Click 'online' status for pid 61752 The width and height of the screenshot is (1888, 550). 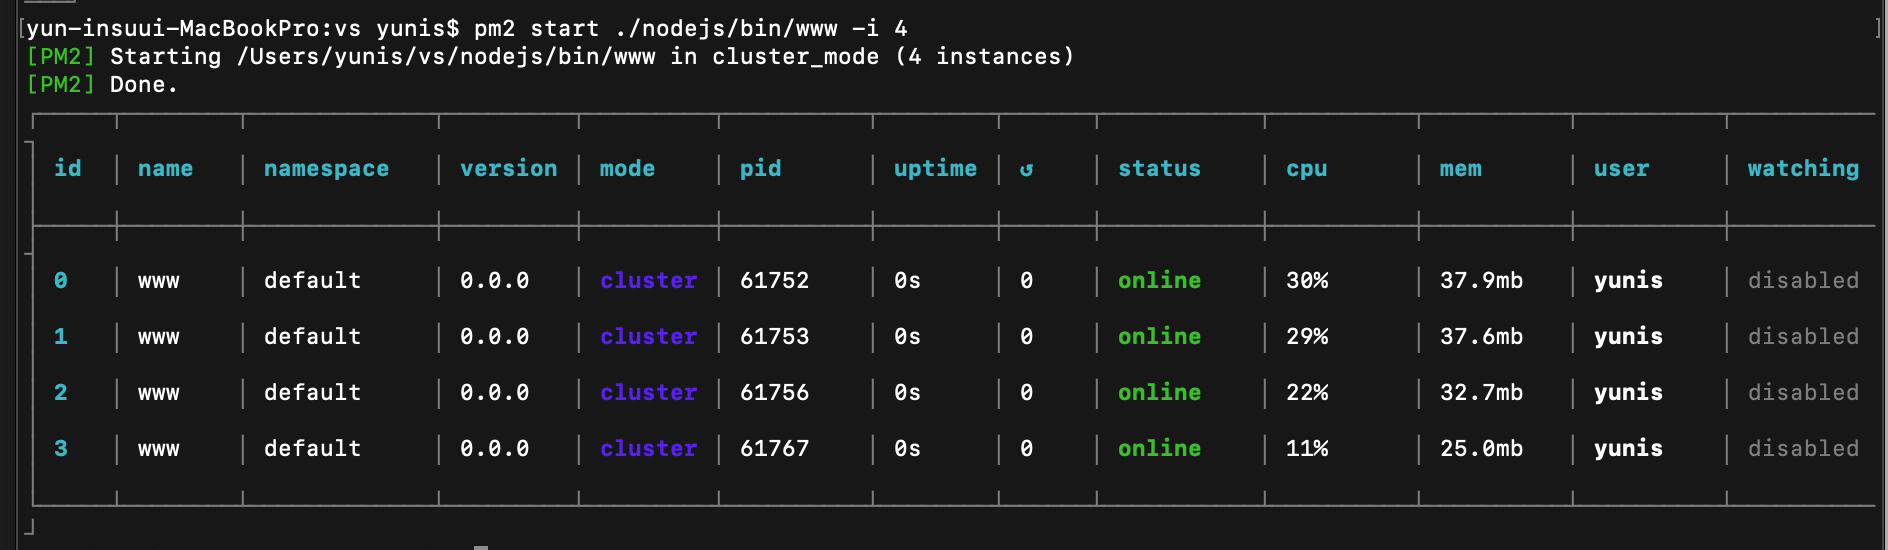(1160, 280)
